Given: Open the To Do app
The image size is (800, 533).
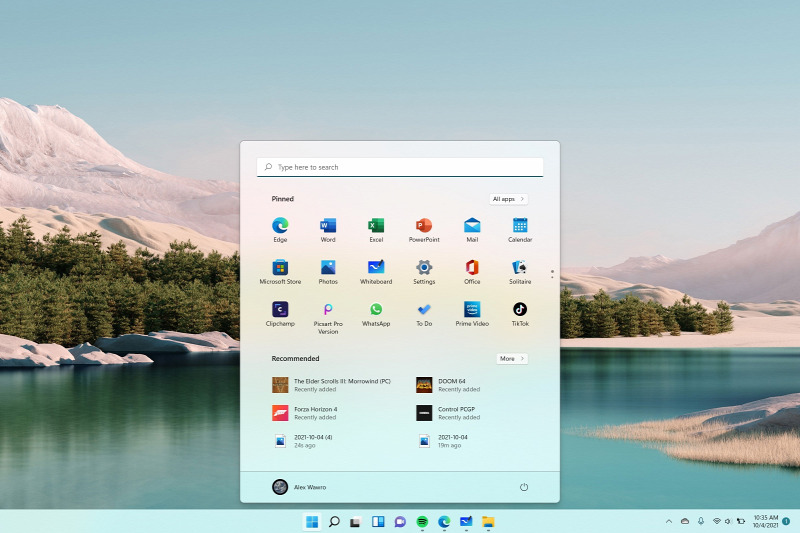Looking at the screenshot, I should 424,310.
